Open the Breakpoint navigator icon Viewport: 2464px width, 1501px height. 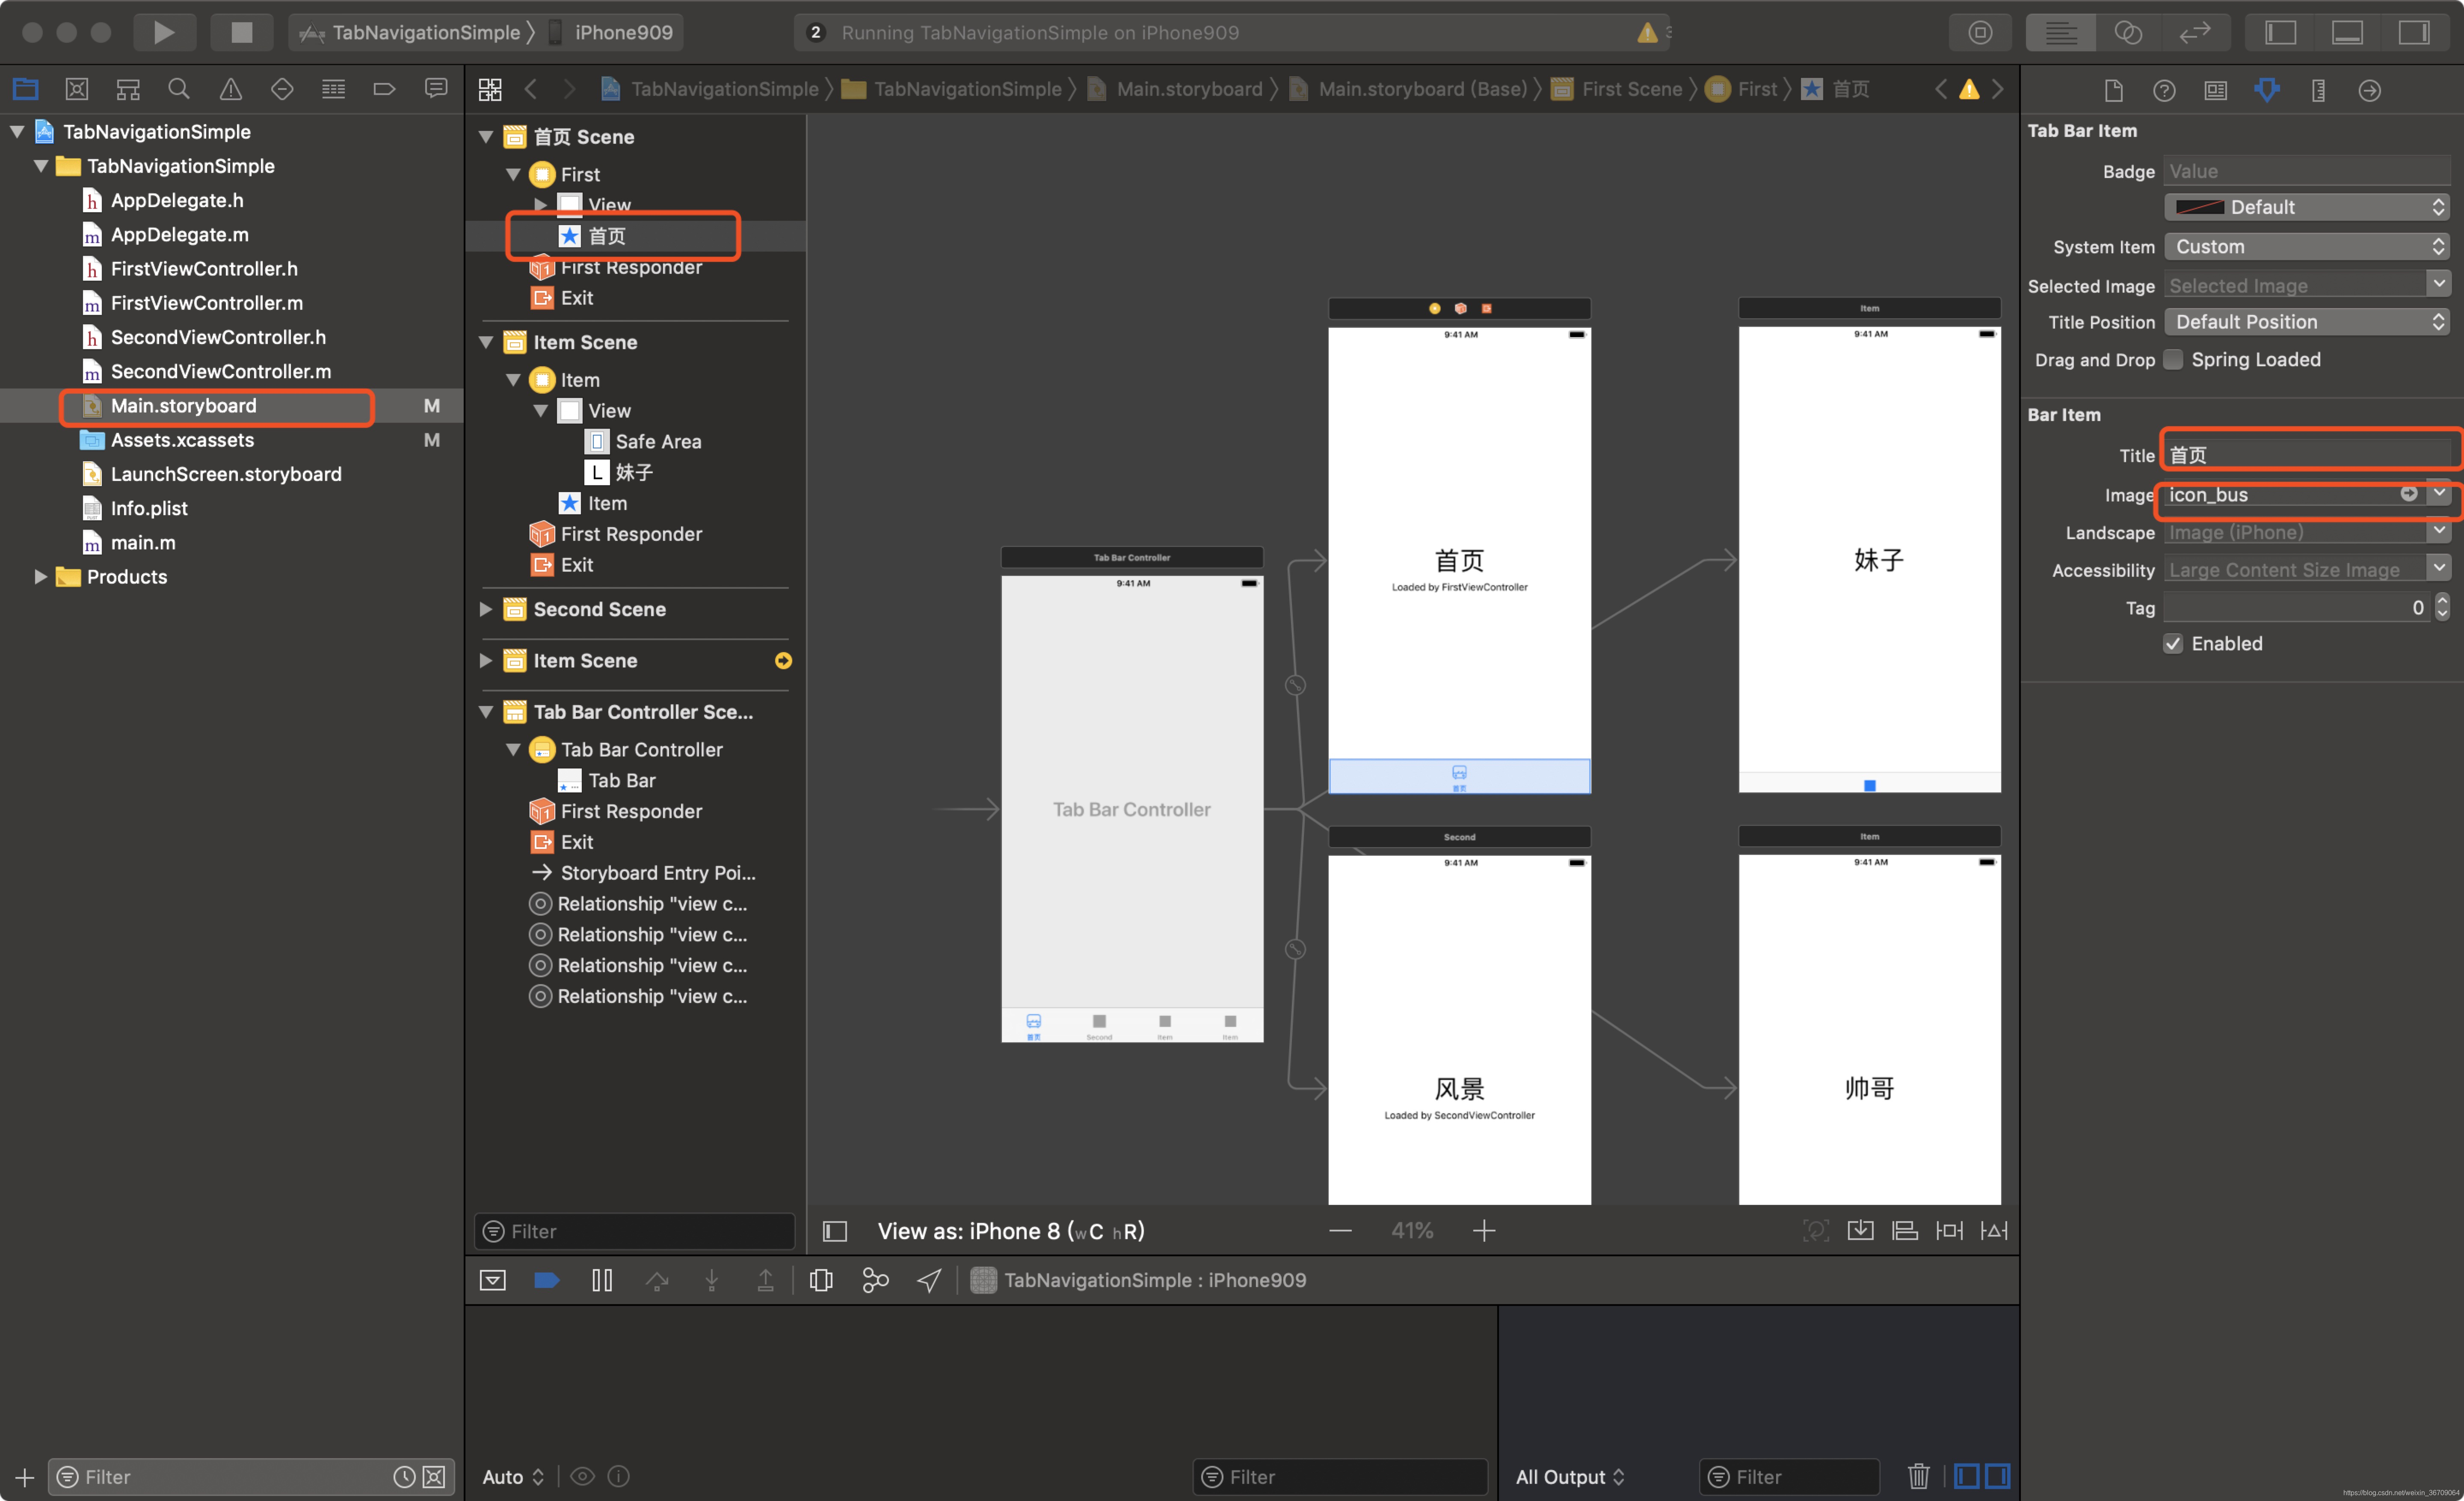pyautogui.click(x=384, y=89)
